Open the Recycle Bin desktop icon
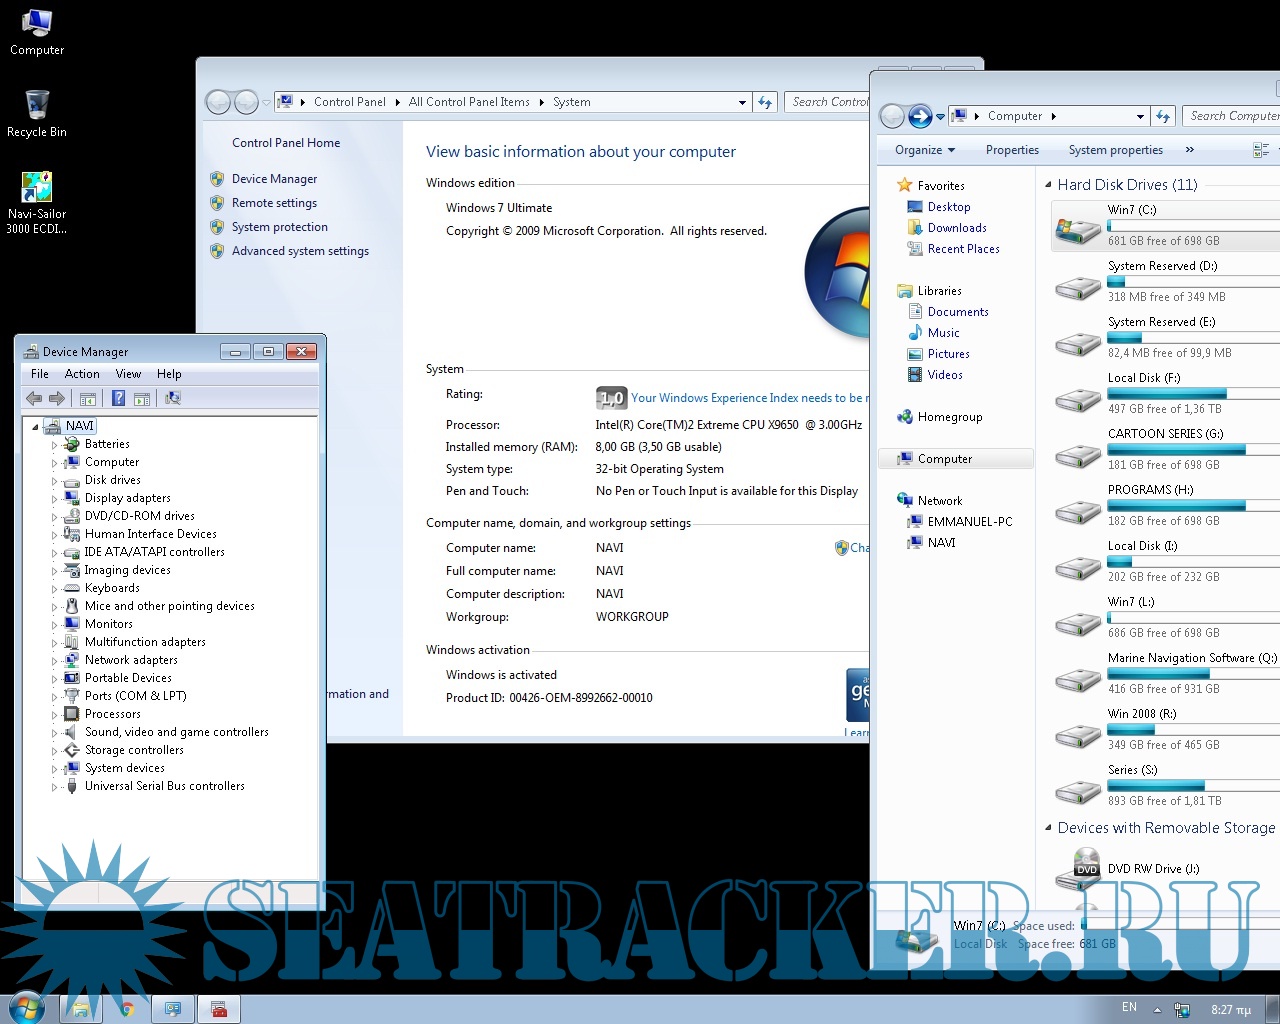This screenshot has width=1280, height=1024. pyautogui.click(x=37, y=105)
